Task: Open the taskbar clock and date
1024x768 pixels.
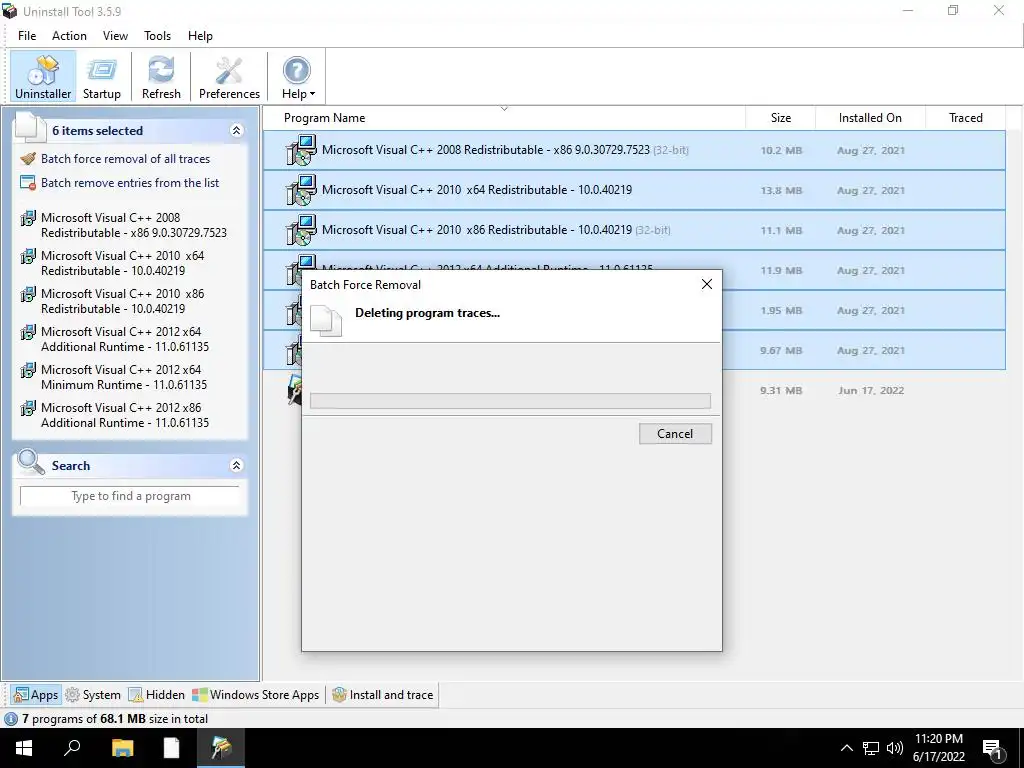Action: (939, 748)
